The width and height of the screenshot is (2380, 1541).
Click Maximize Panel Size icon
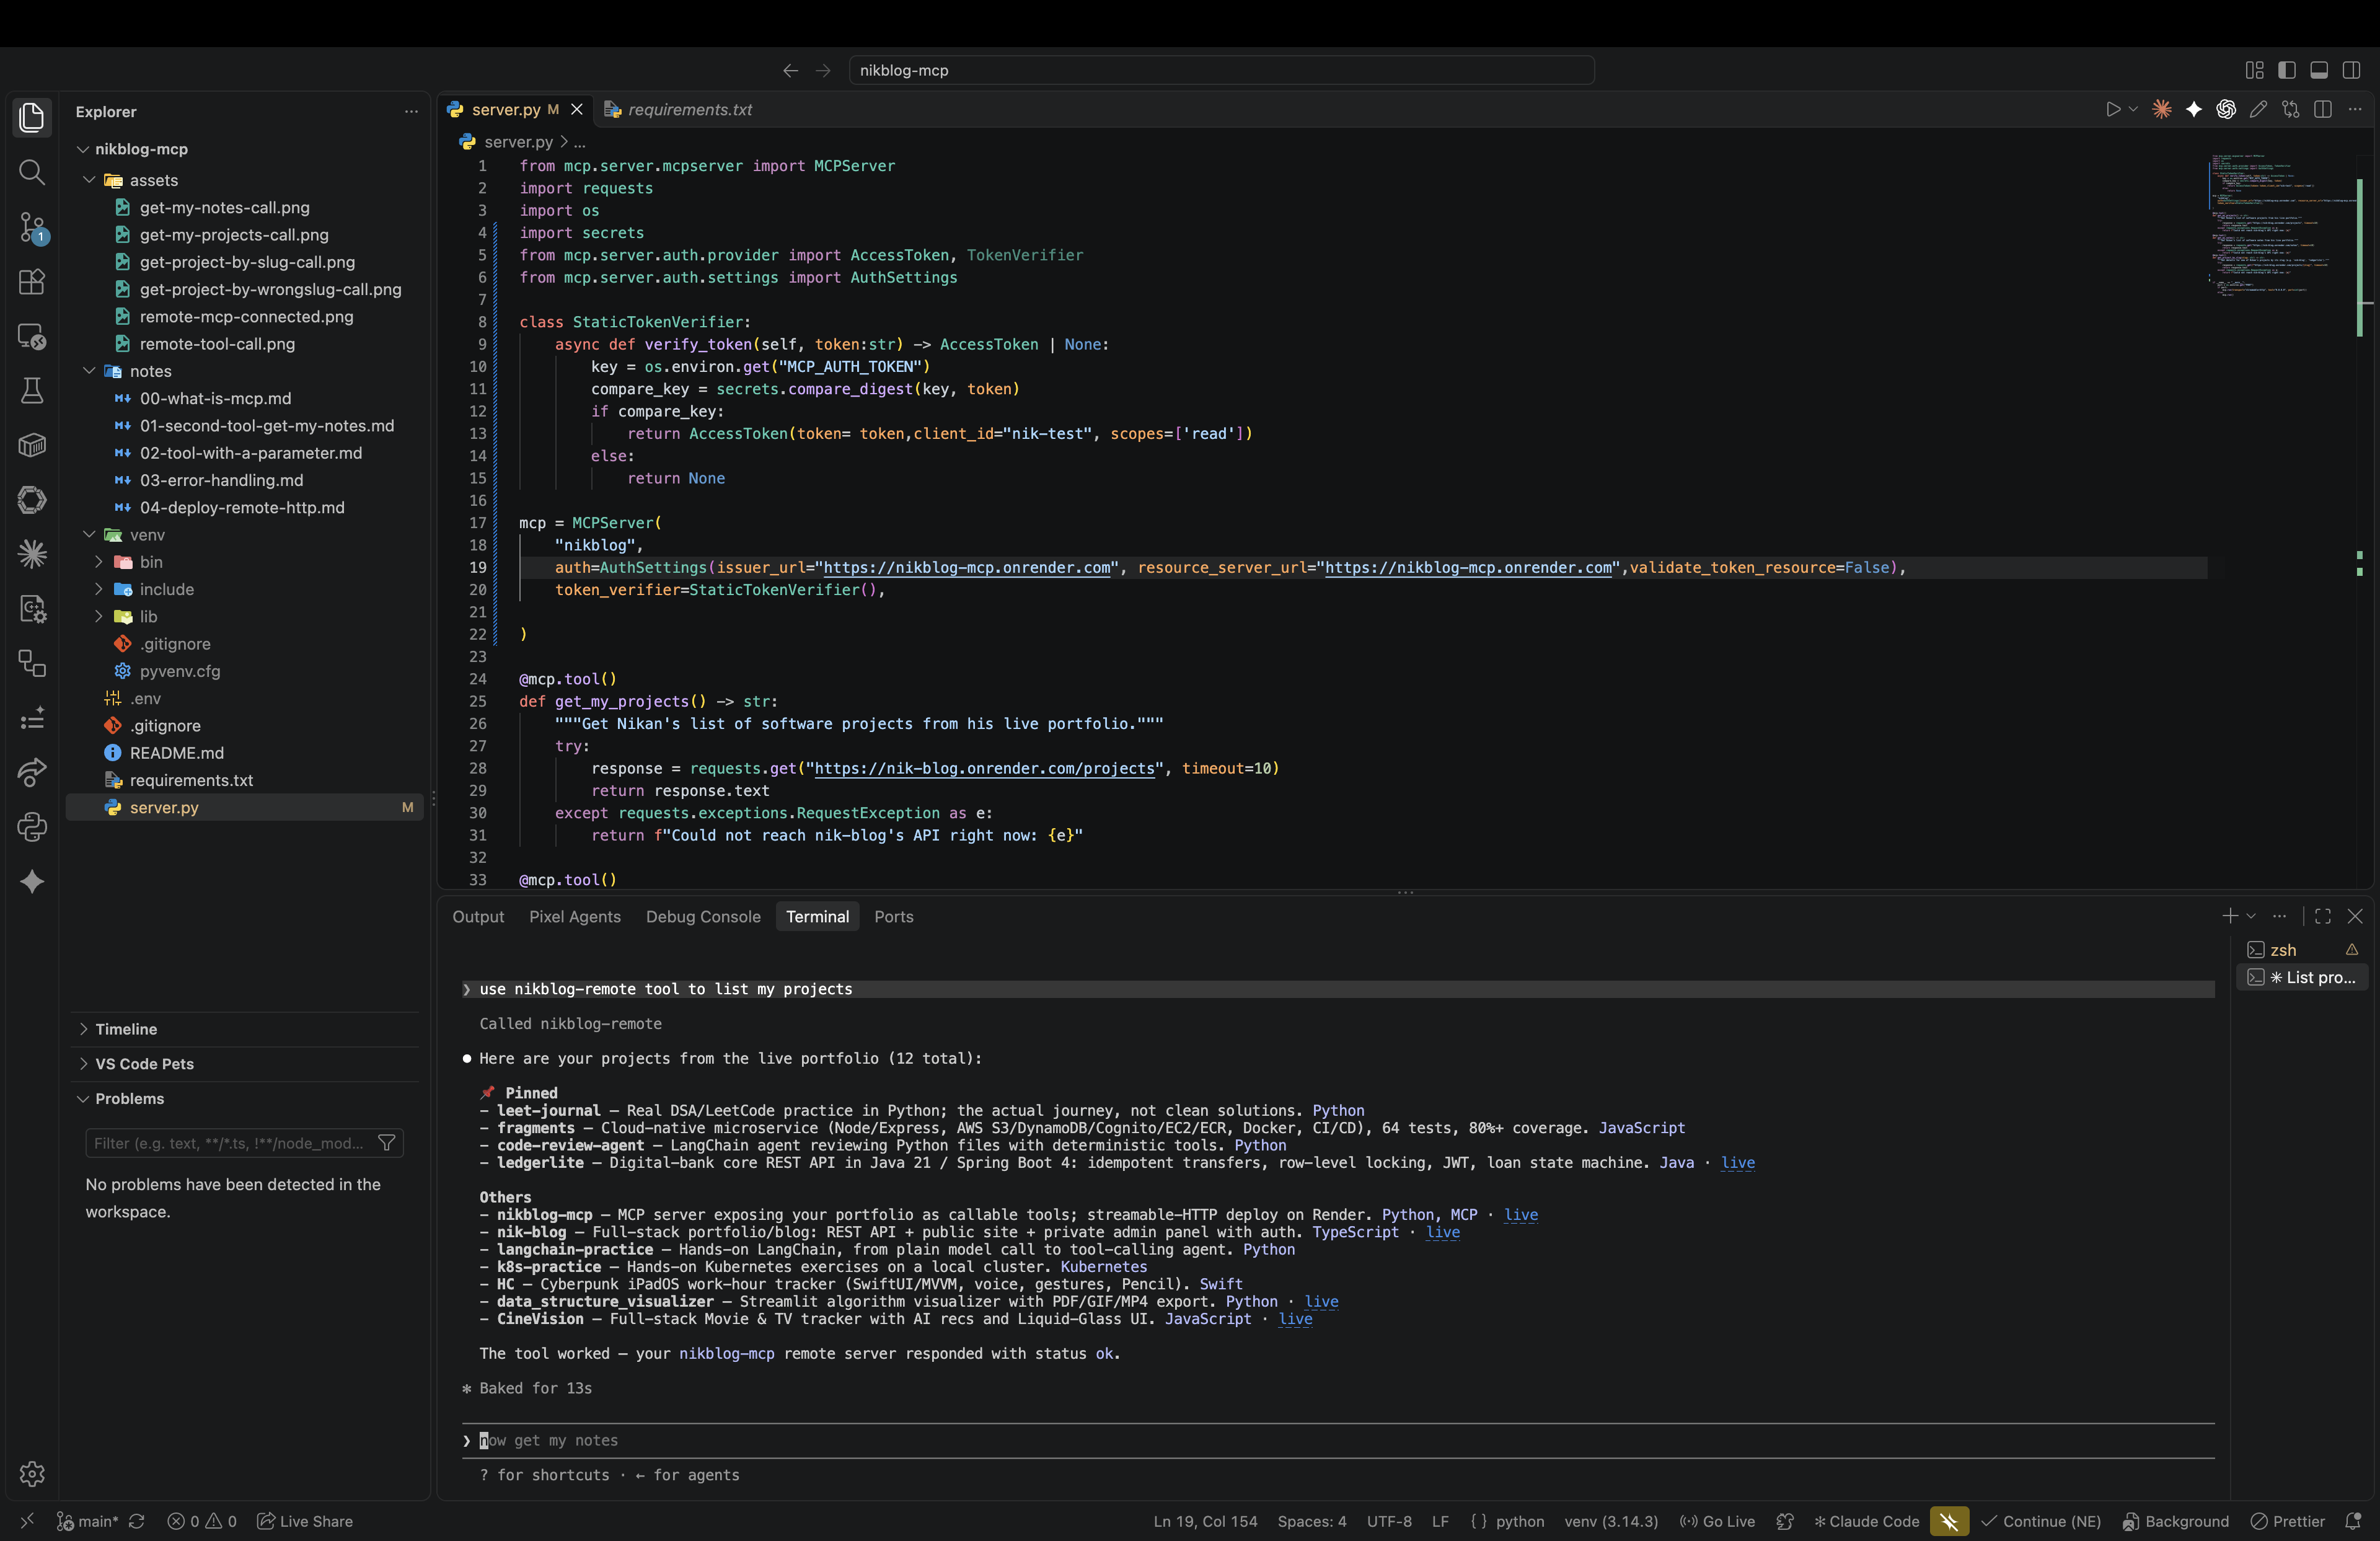pos(2323,916)
